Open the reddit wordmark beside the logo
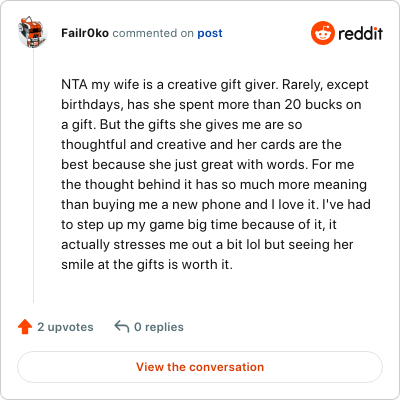 [x=360, y=34]
